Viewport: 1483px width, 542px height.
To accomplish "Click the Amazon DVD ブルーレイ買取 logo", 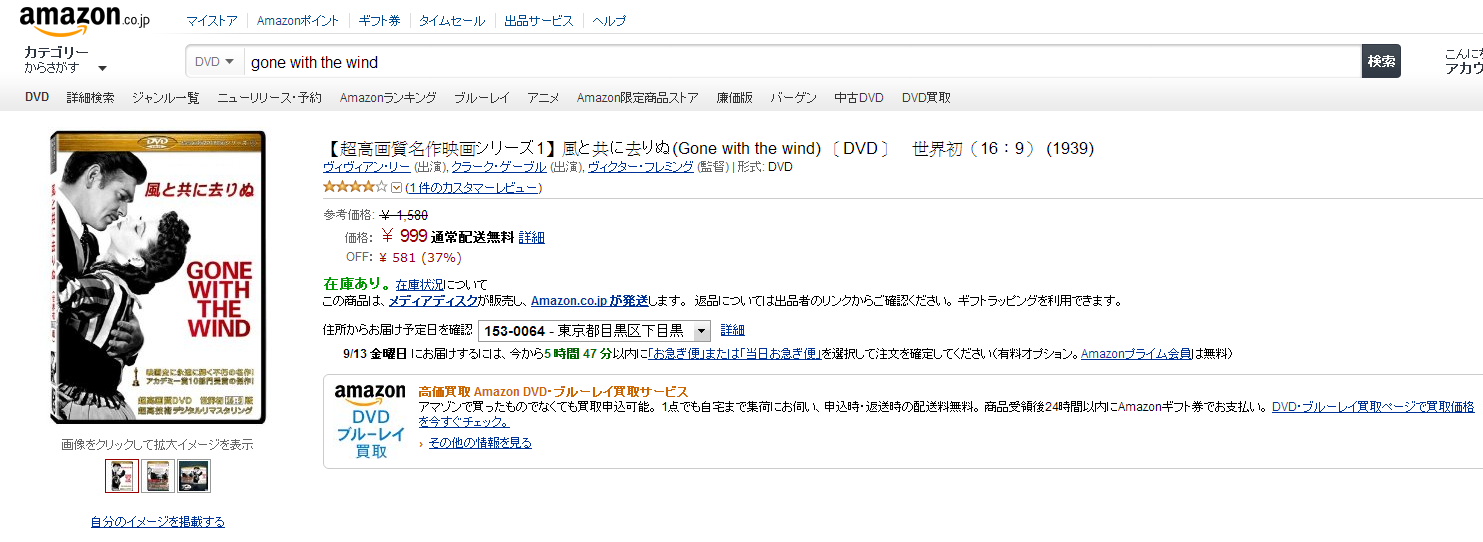I will [x=370, y=421].
